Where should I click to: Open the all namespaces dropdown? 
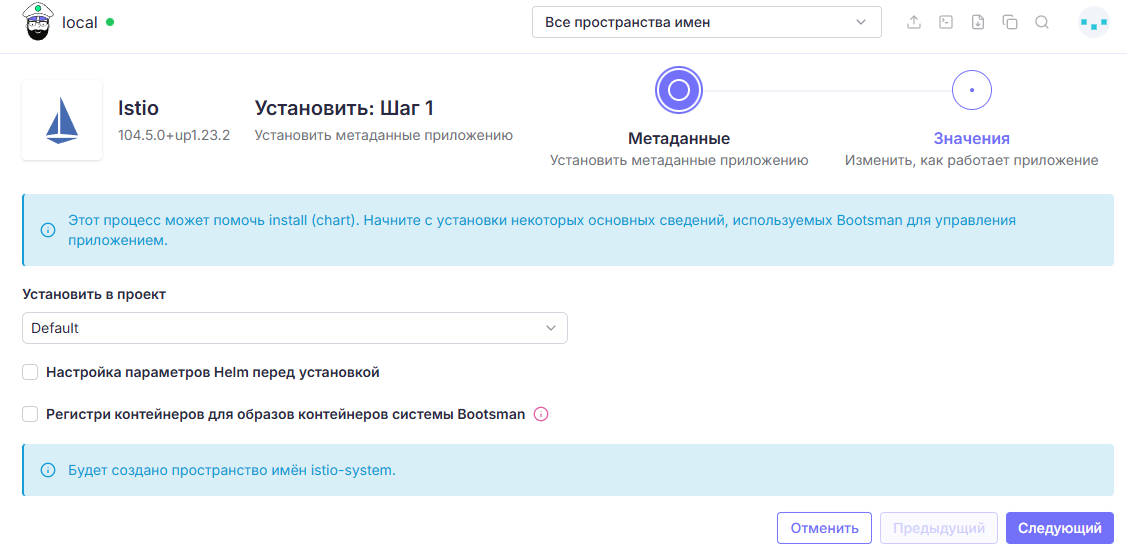(x=707, y=22)
